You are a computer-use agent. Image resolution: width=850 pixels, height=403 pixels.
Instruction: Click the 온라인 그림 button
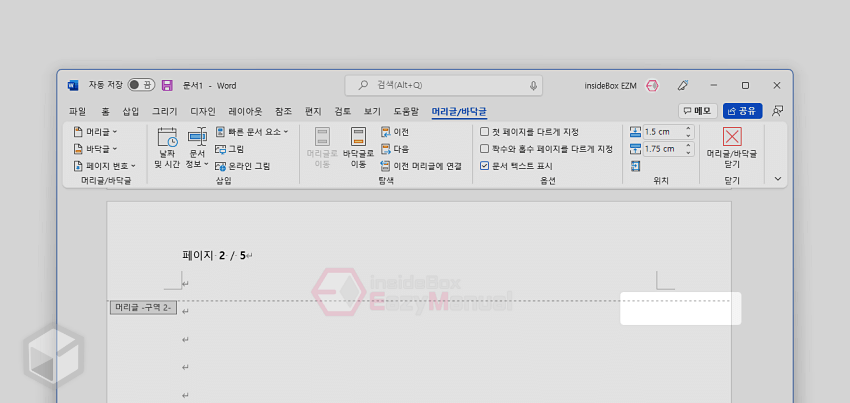[x=242, y=166]
